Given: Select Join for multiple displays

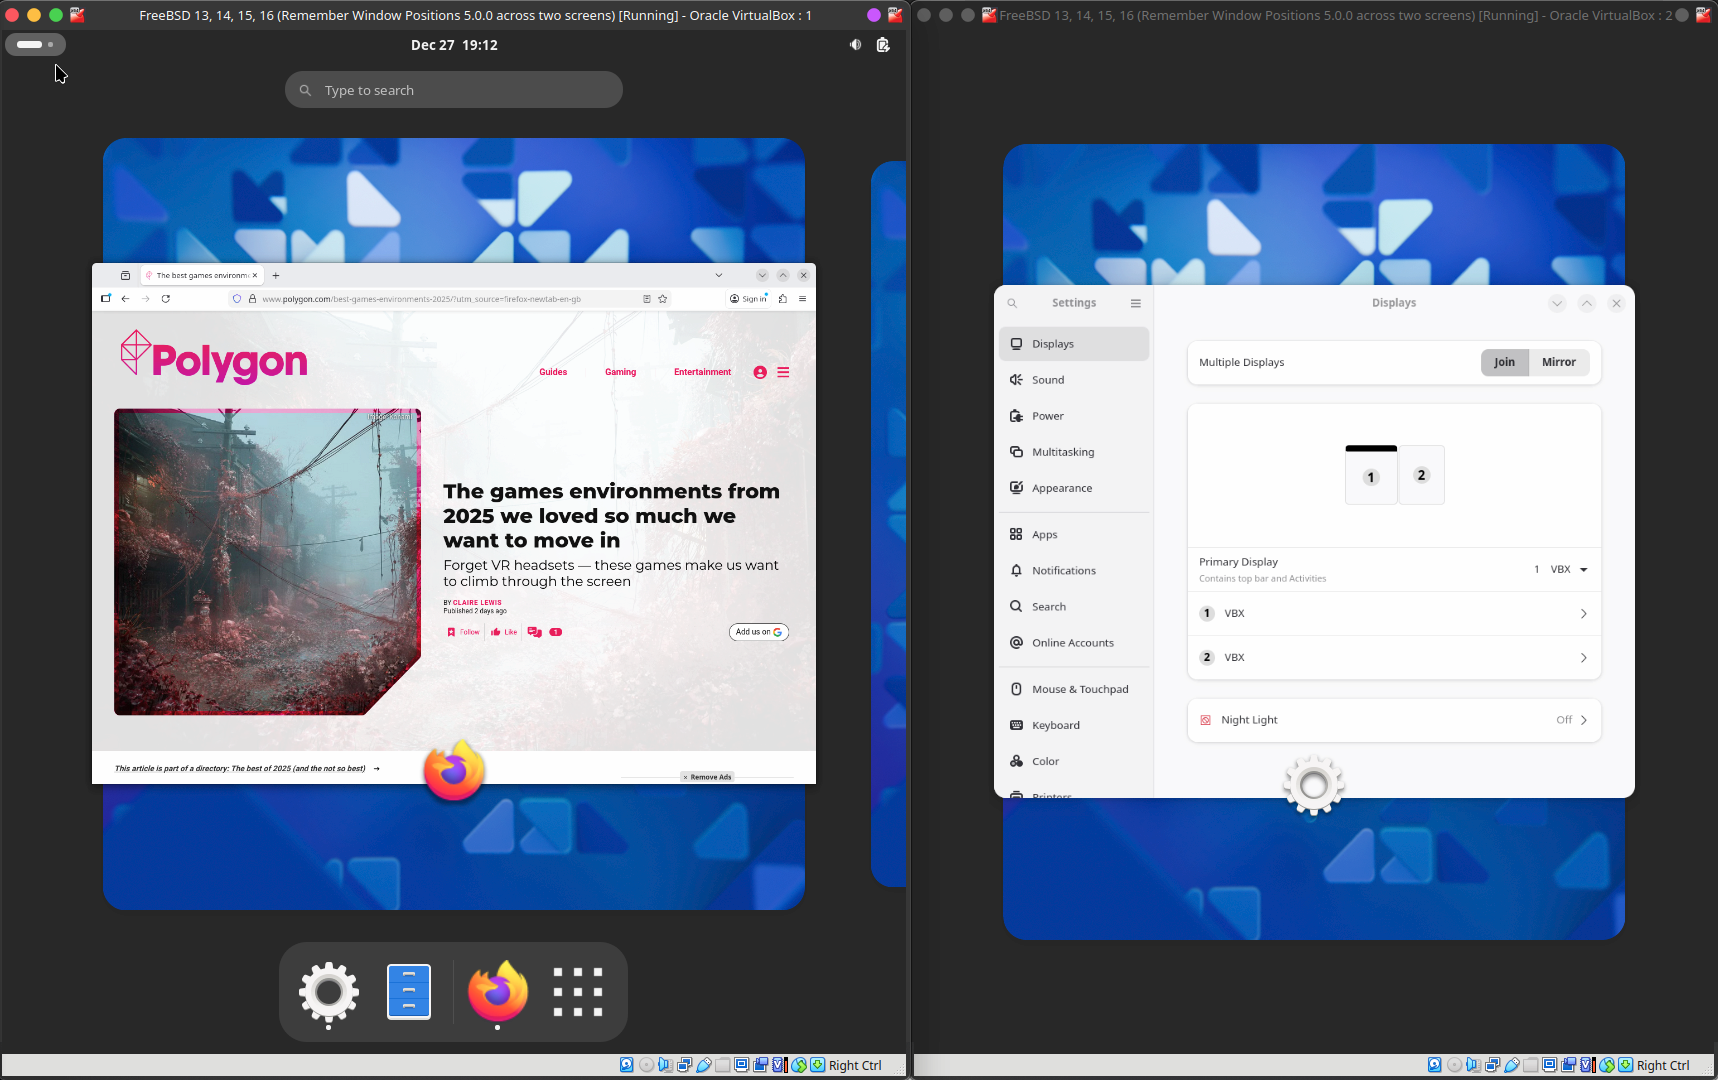Looking at the screenshot, I should 1504,362.
